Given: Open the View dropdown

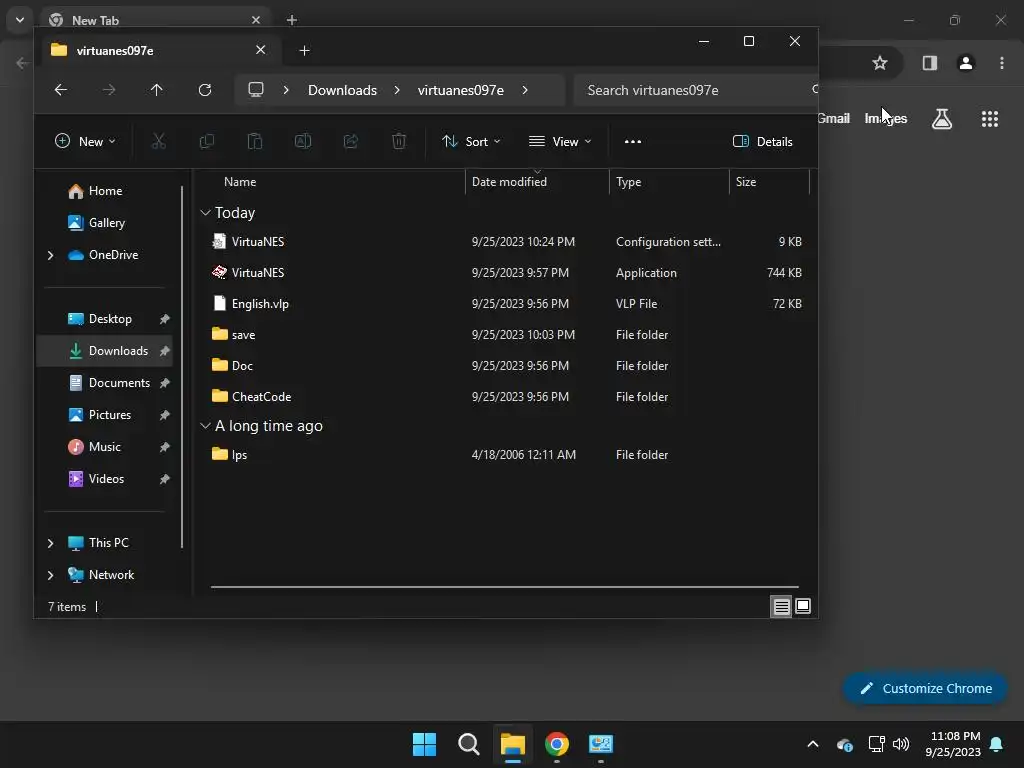Looking at the screenshot, I should [x=560, y=141].
